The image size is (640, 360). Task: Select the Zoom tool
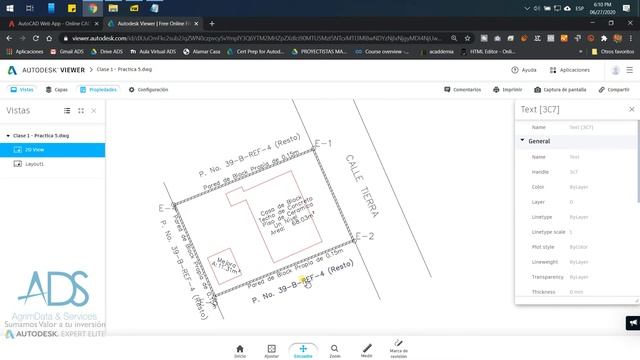[x=335, y=351]
